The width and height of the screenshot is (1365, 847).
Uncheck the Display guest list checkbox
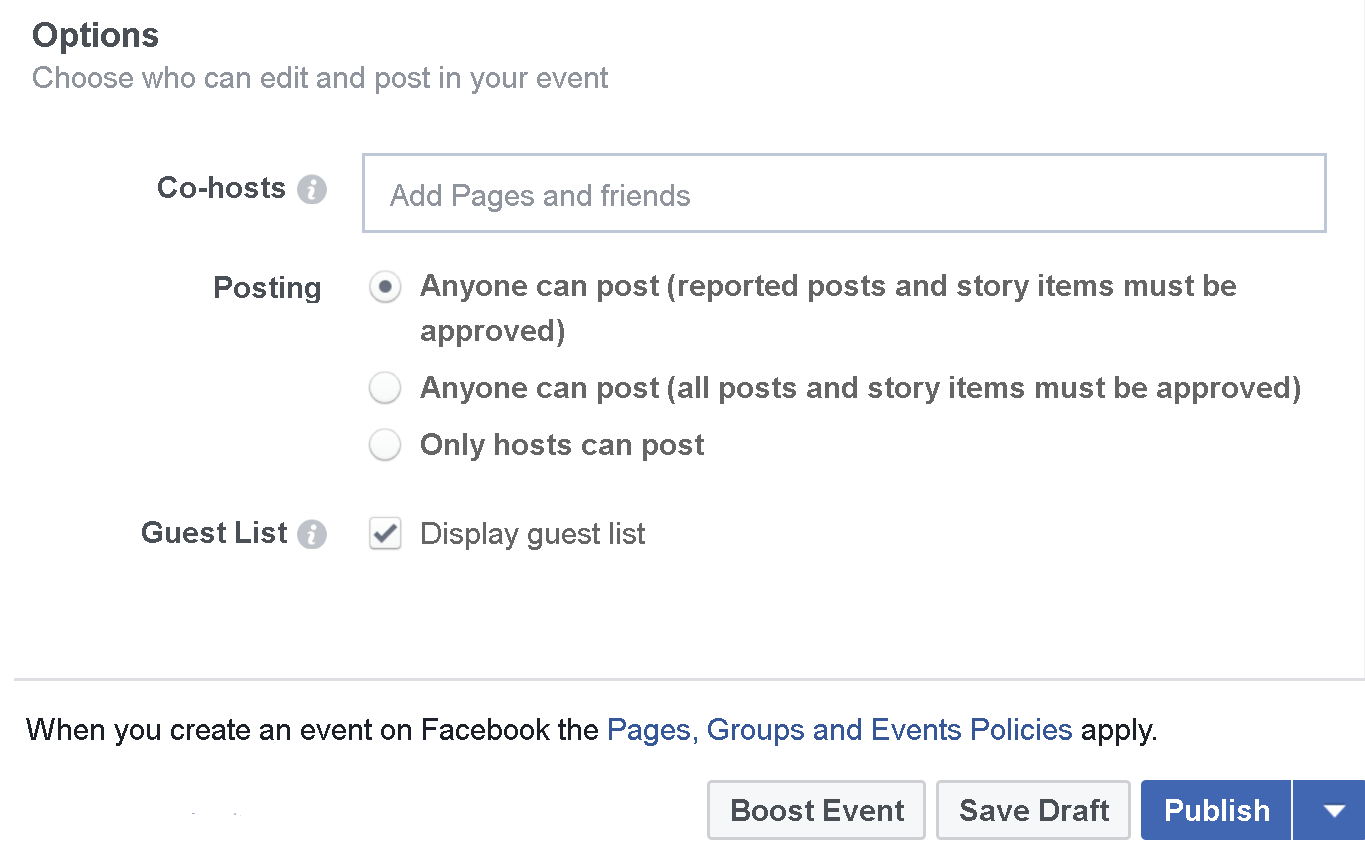point(385,534)
